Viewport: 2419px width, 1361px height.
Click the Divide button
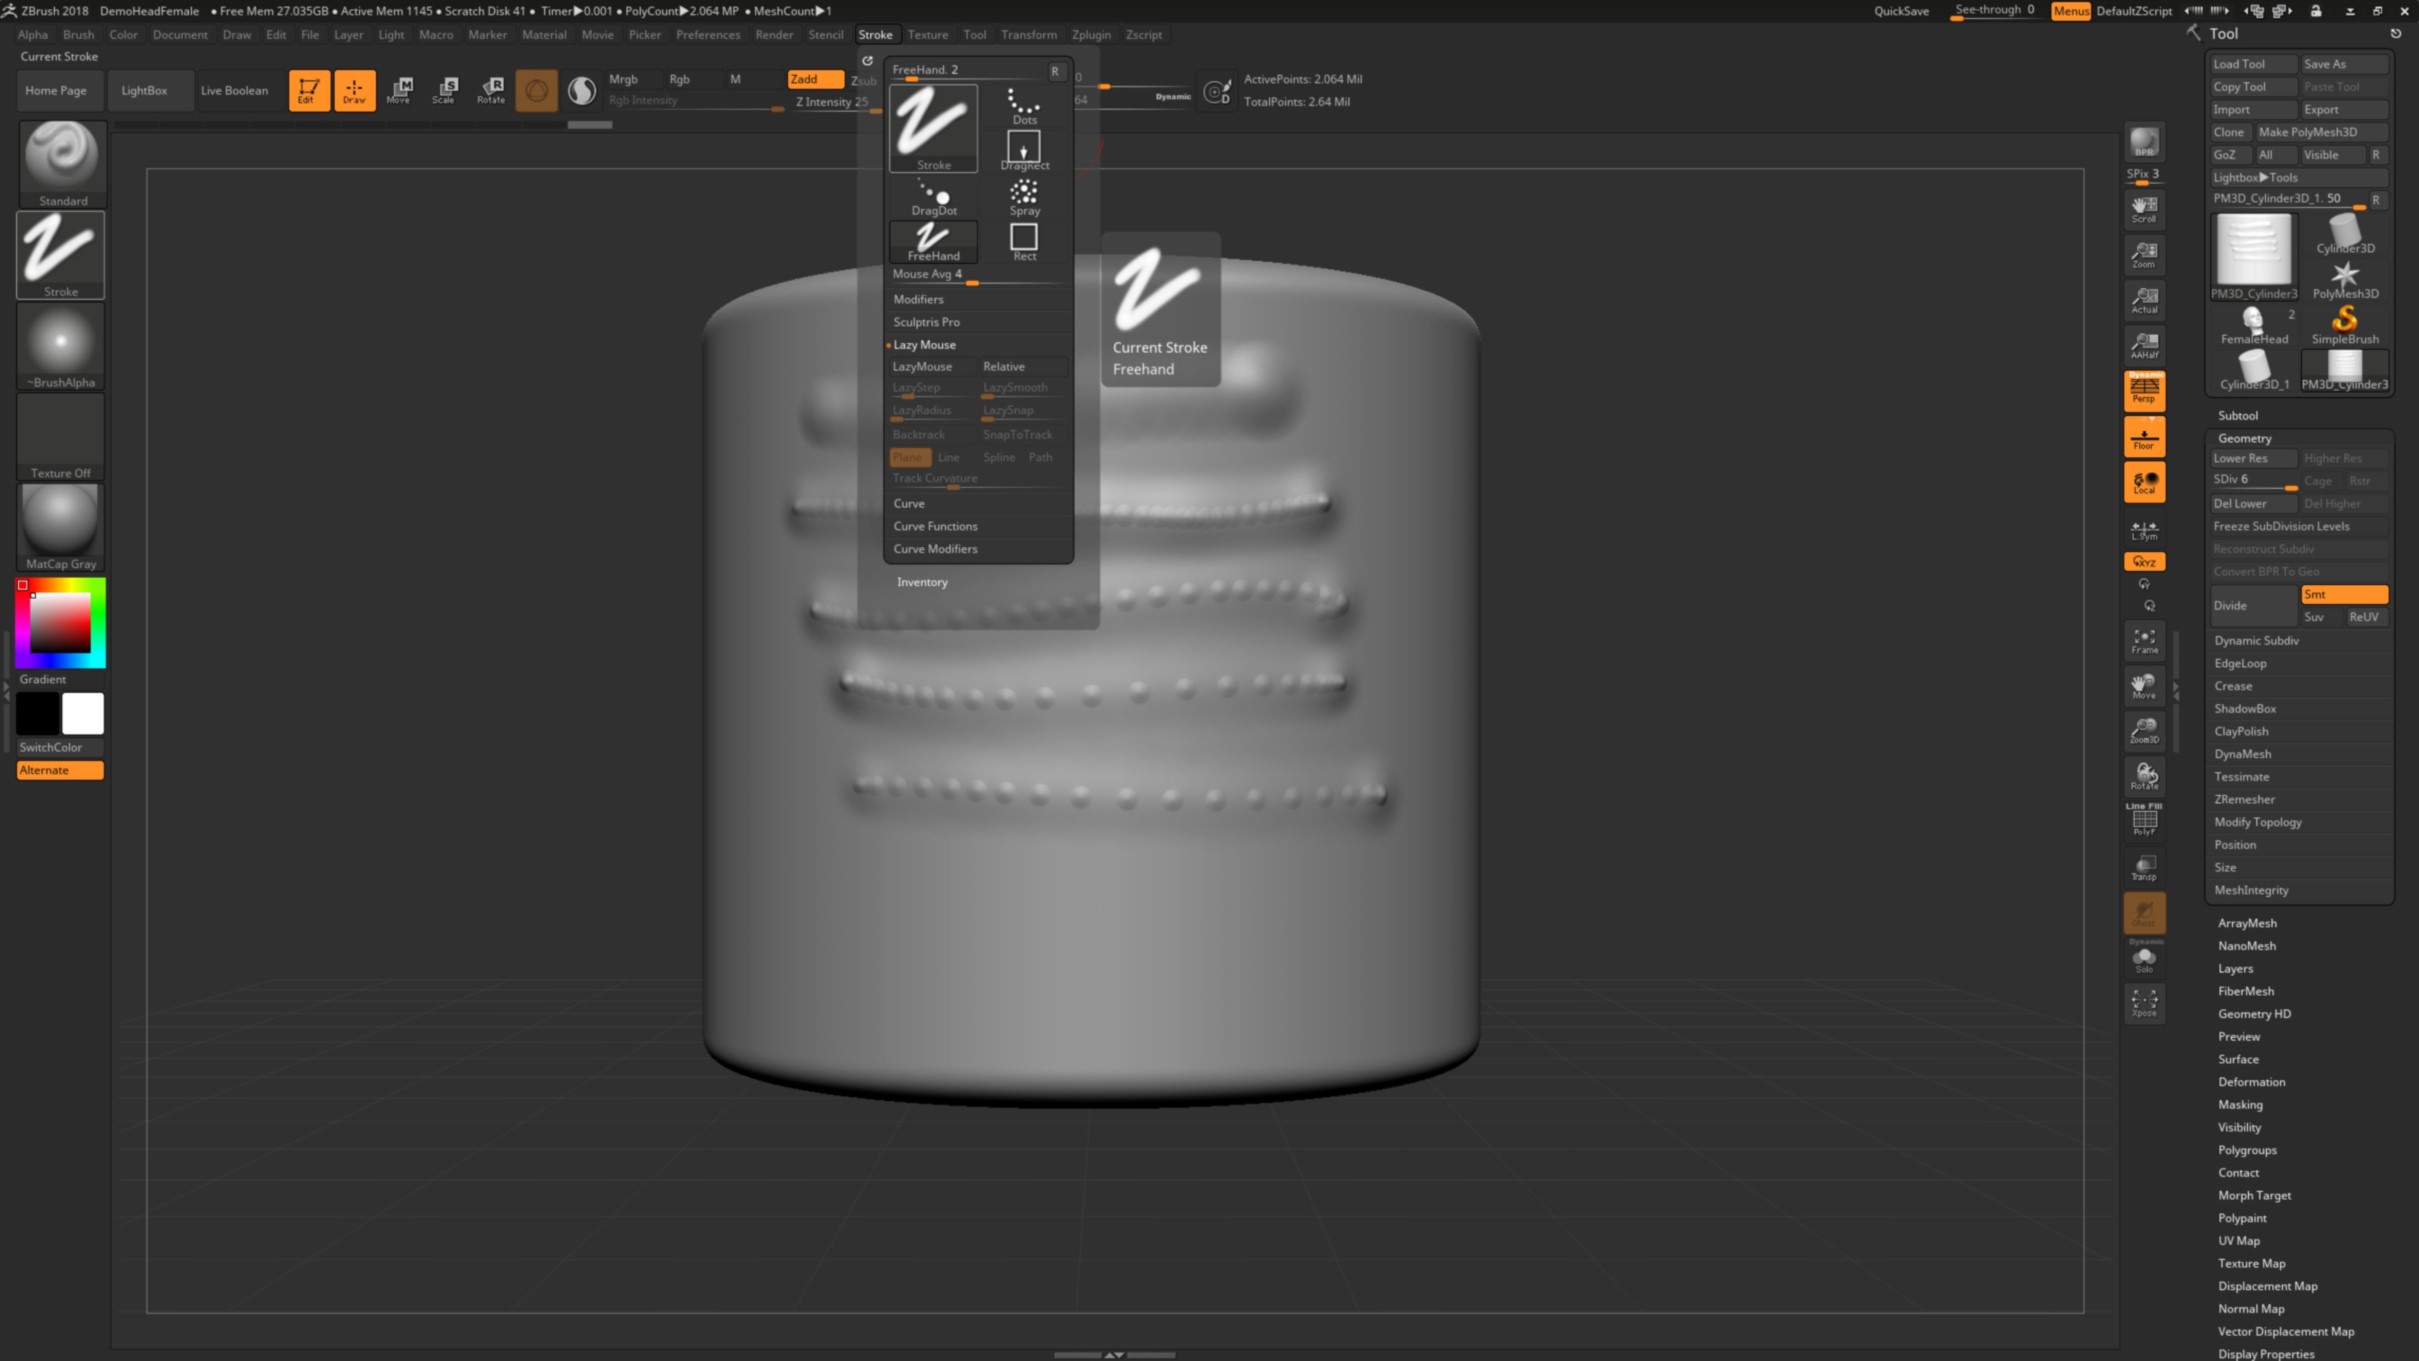2253,605
